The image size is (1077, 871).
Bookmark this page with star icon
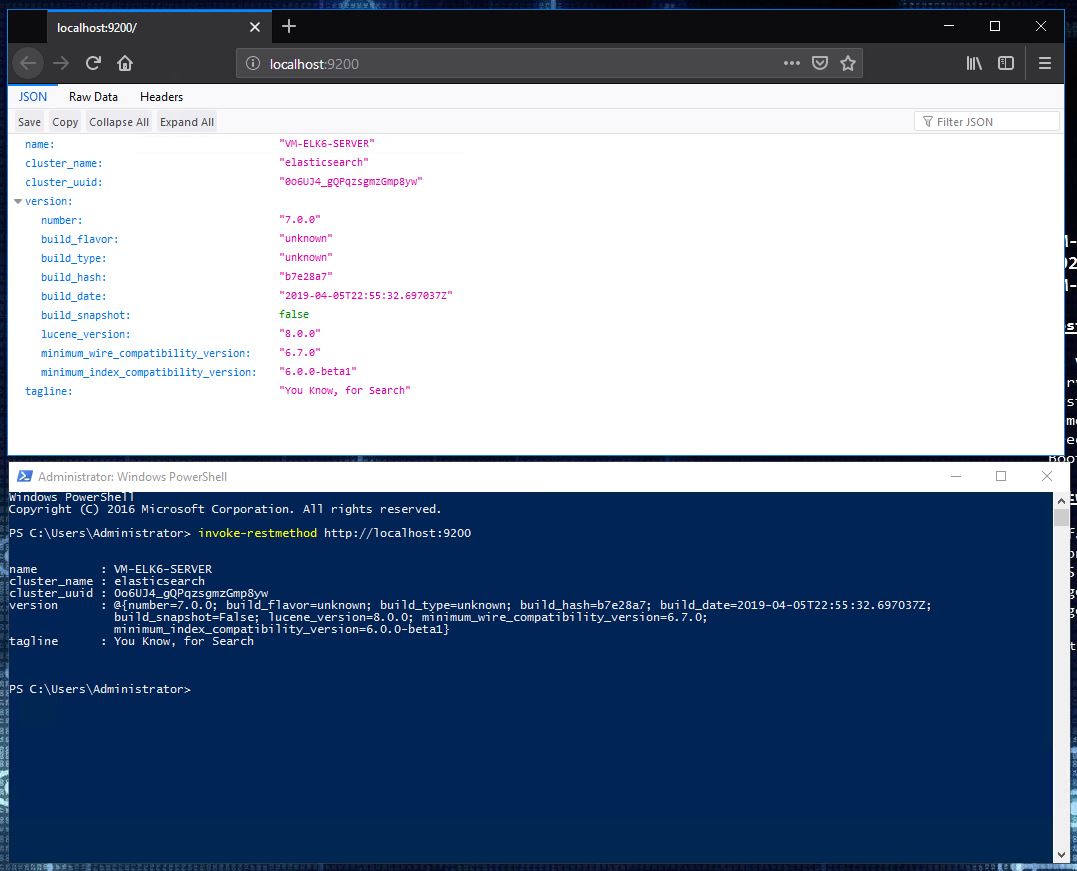click(848, 63)
